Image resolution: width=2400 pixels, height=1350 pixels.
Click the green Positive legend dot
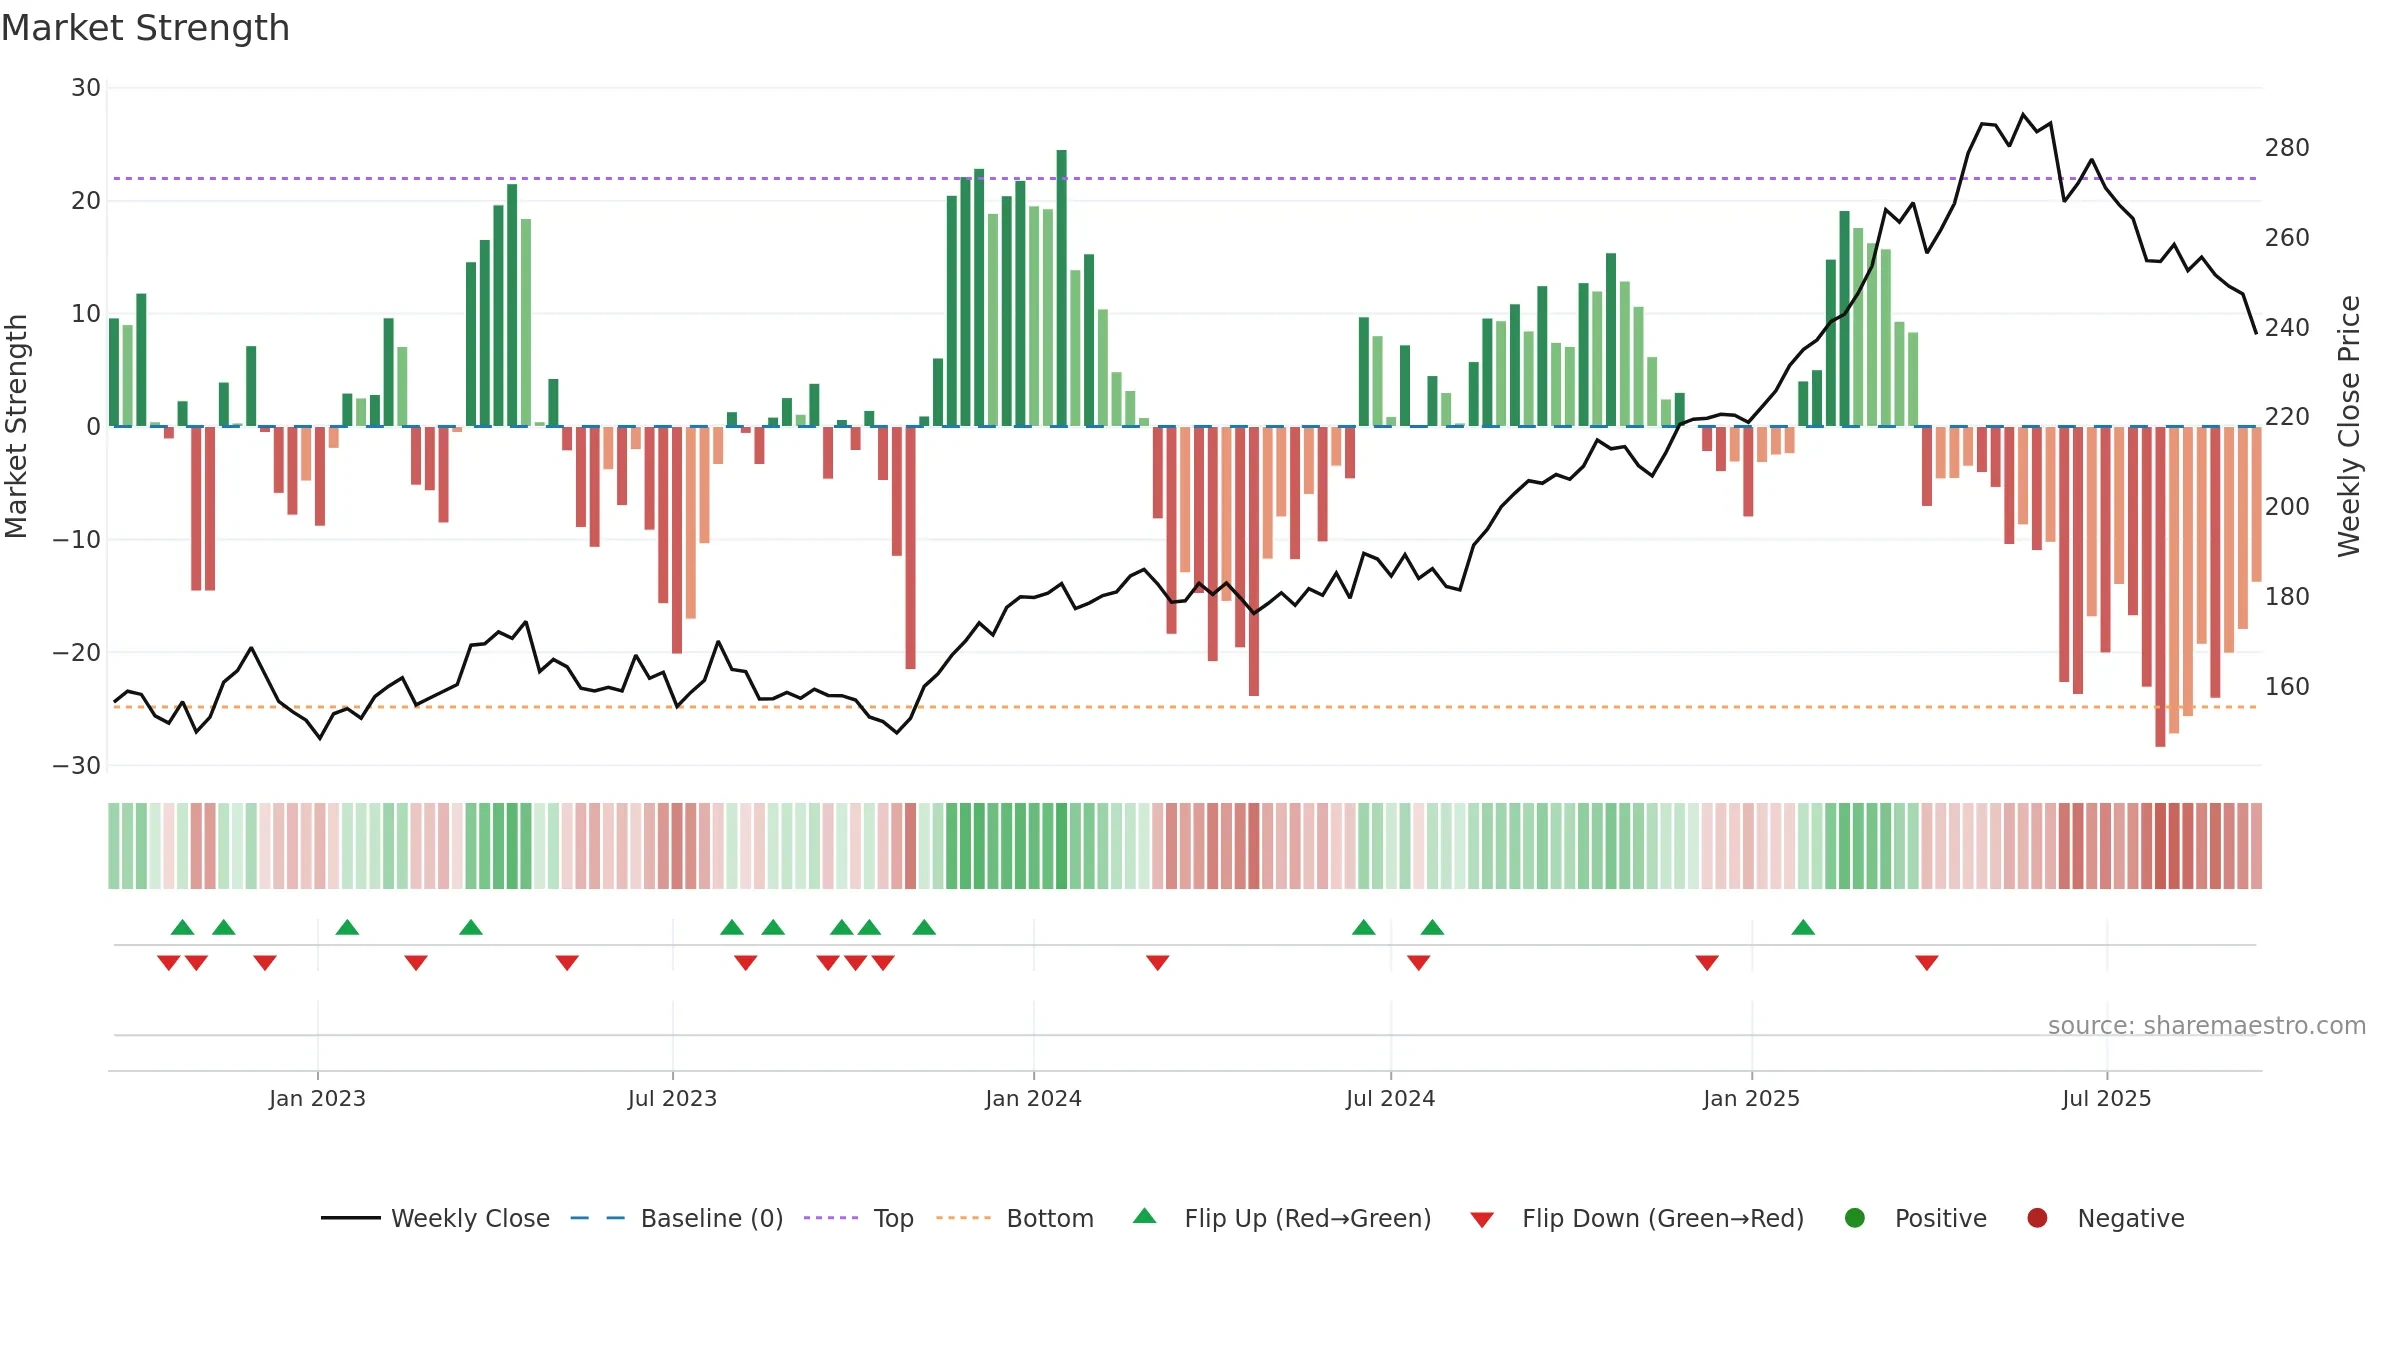(x=1855, y=1218)
